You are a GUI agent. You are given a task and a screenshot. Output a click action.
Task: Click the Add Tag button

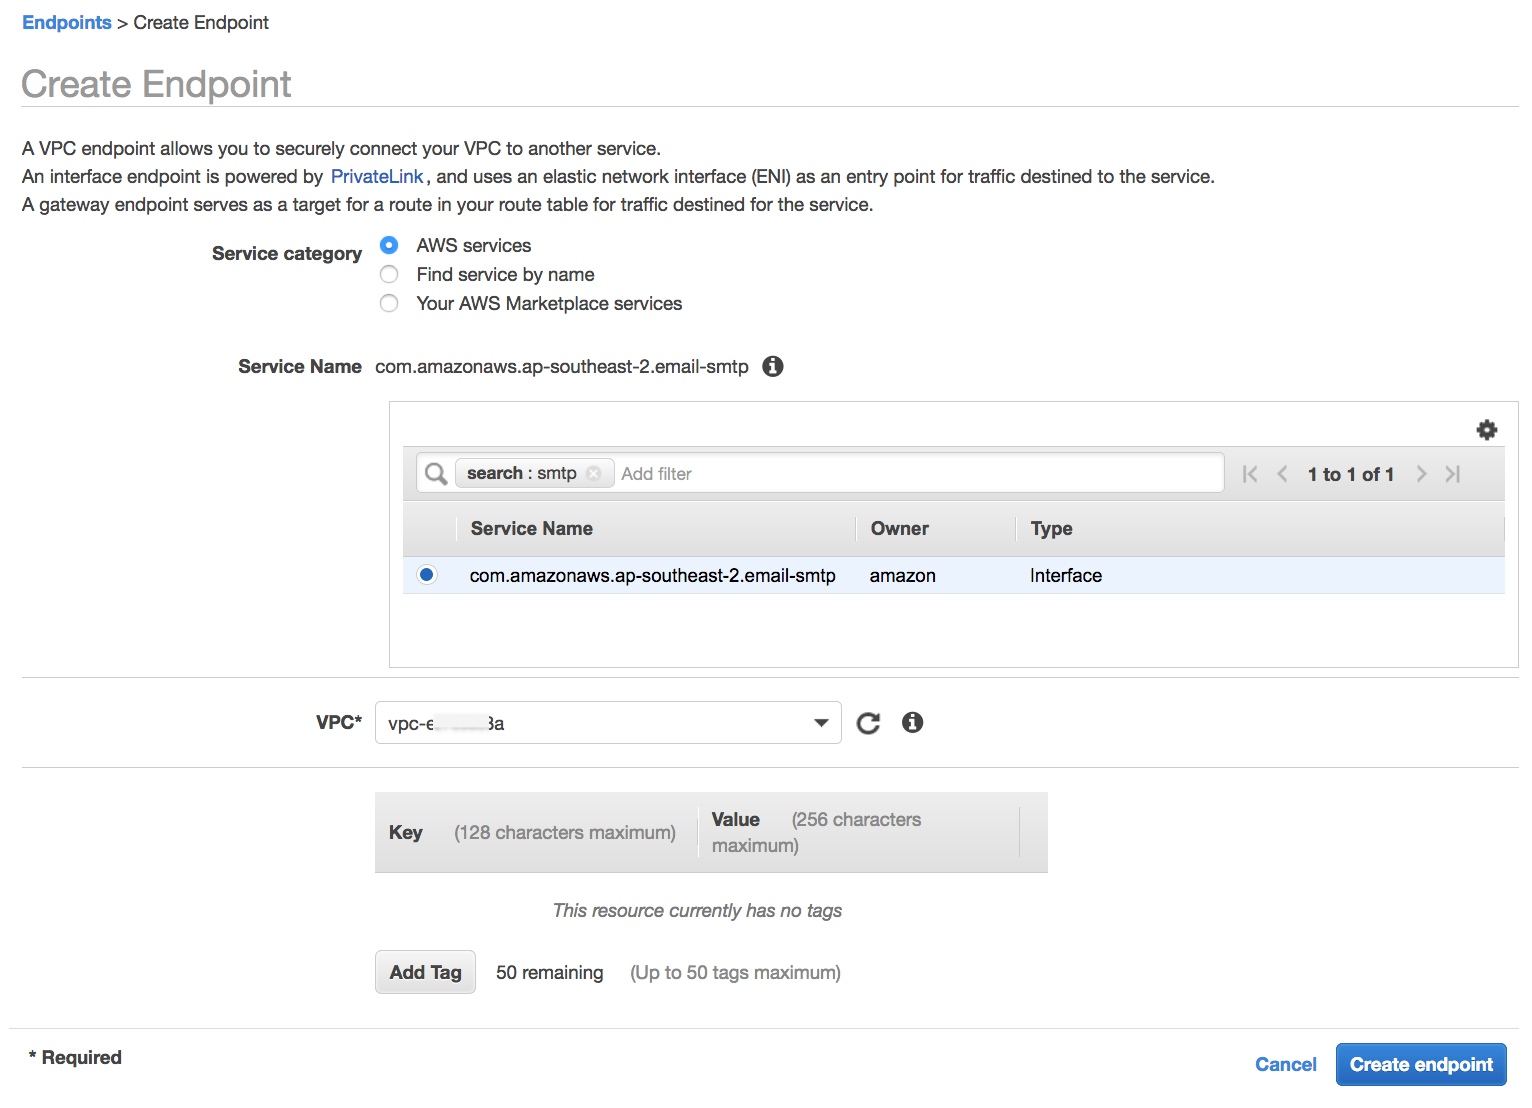[x=425, y=972]
